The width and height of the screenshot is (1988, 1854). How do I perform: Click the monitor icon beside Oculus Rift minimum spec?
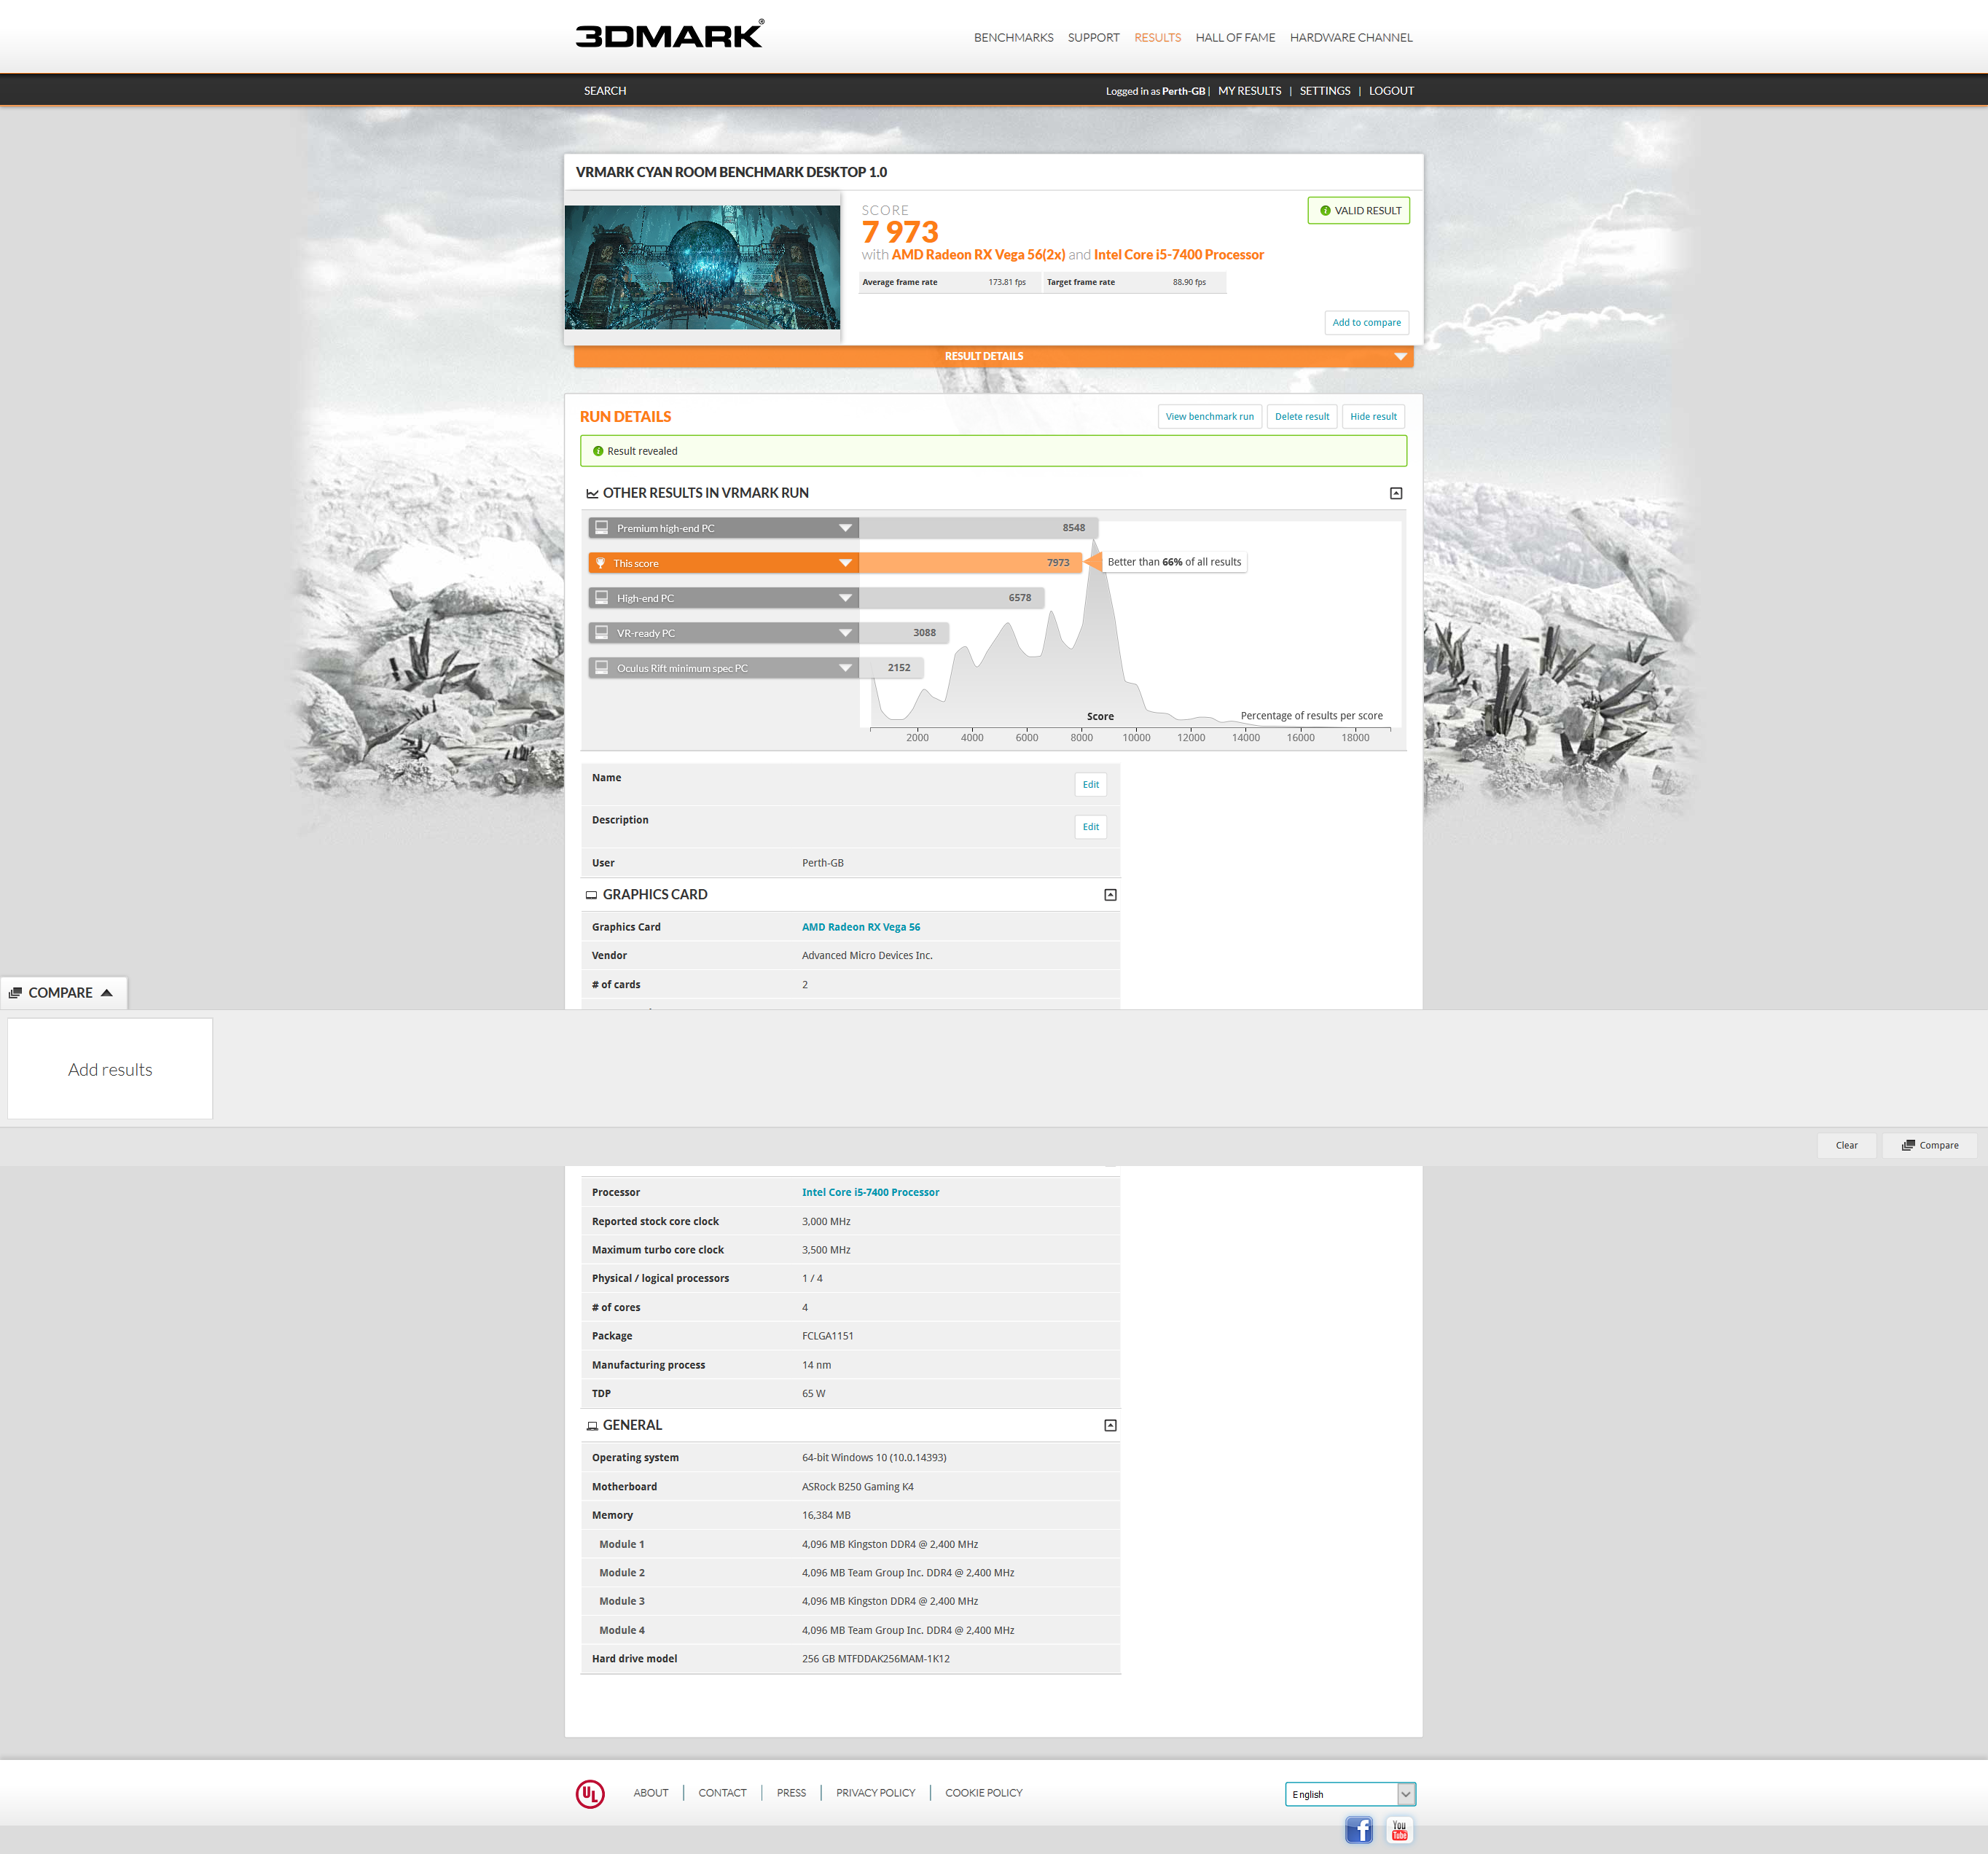coord(602,667)
